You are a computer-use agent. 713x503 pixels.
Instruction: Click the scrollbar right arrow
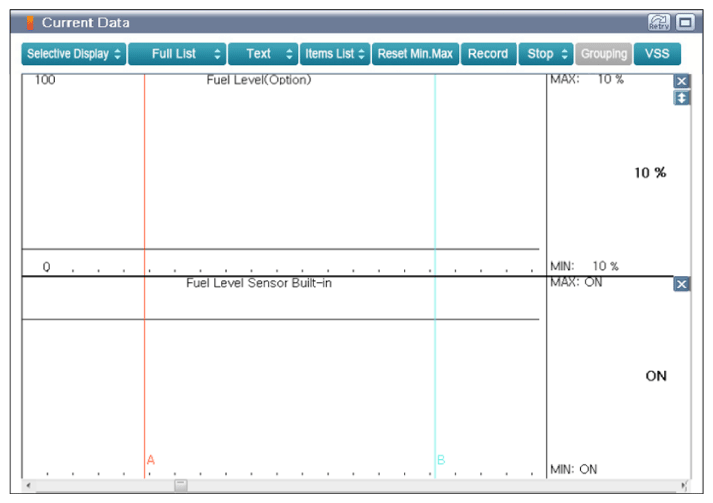tap(684, 485)
